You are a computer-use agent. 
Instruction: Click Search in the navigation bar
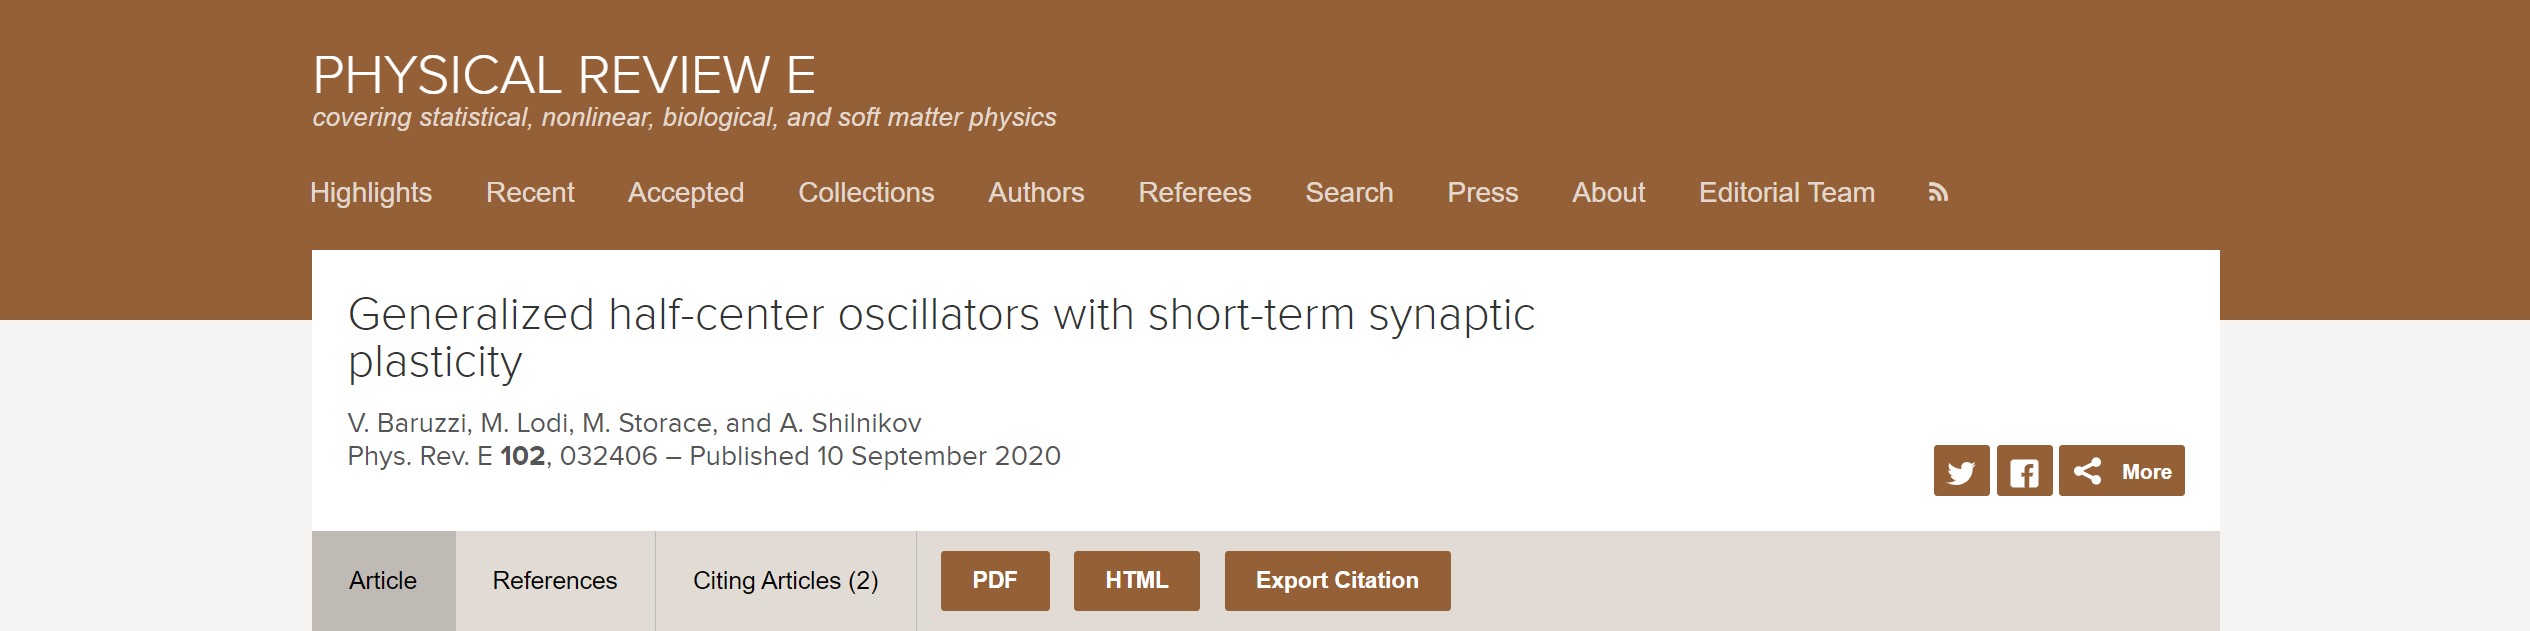(1349, 193)
